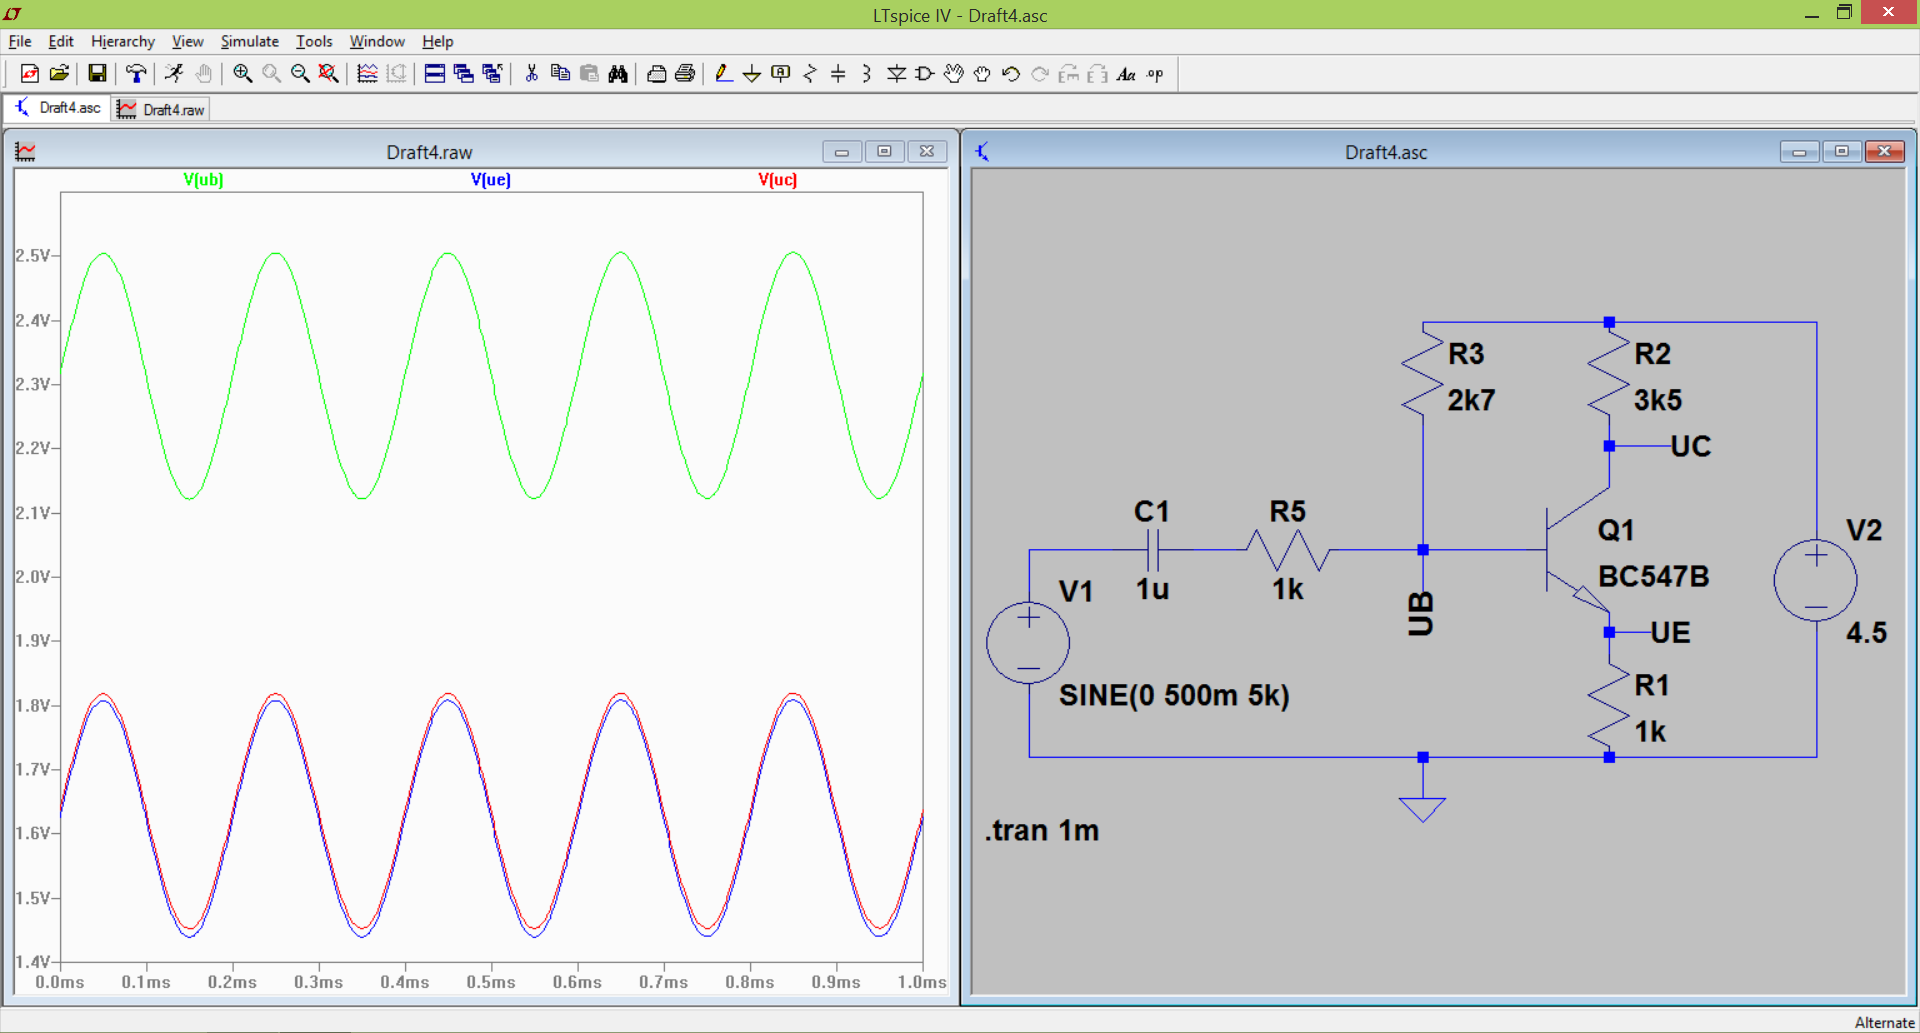Click the Halt simulation hand icon
The image size is (1920, 1033).
[x=203, y=73]
